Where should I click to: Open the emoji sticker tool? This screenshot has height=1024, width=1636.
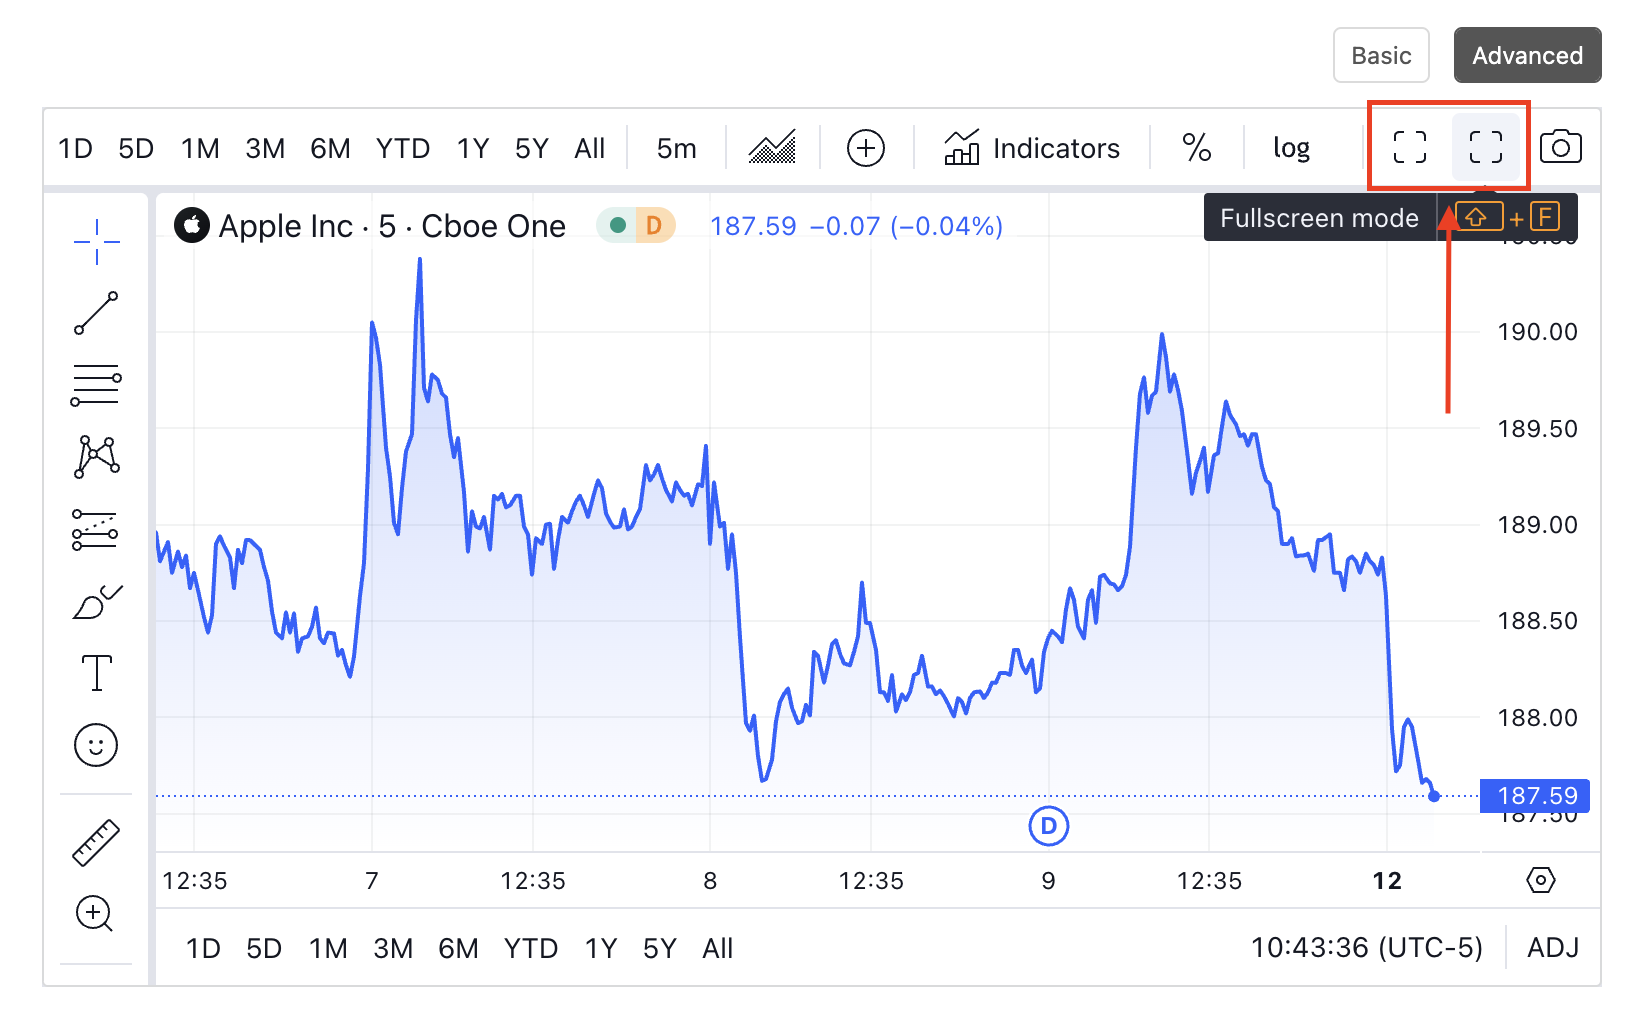(x=96, y=745)
